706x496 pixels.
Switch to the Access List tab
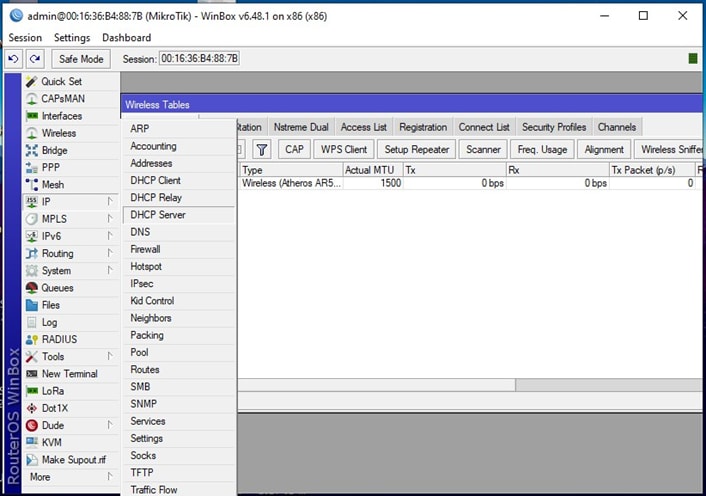coord(363,127)
